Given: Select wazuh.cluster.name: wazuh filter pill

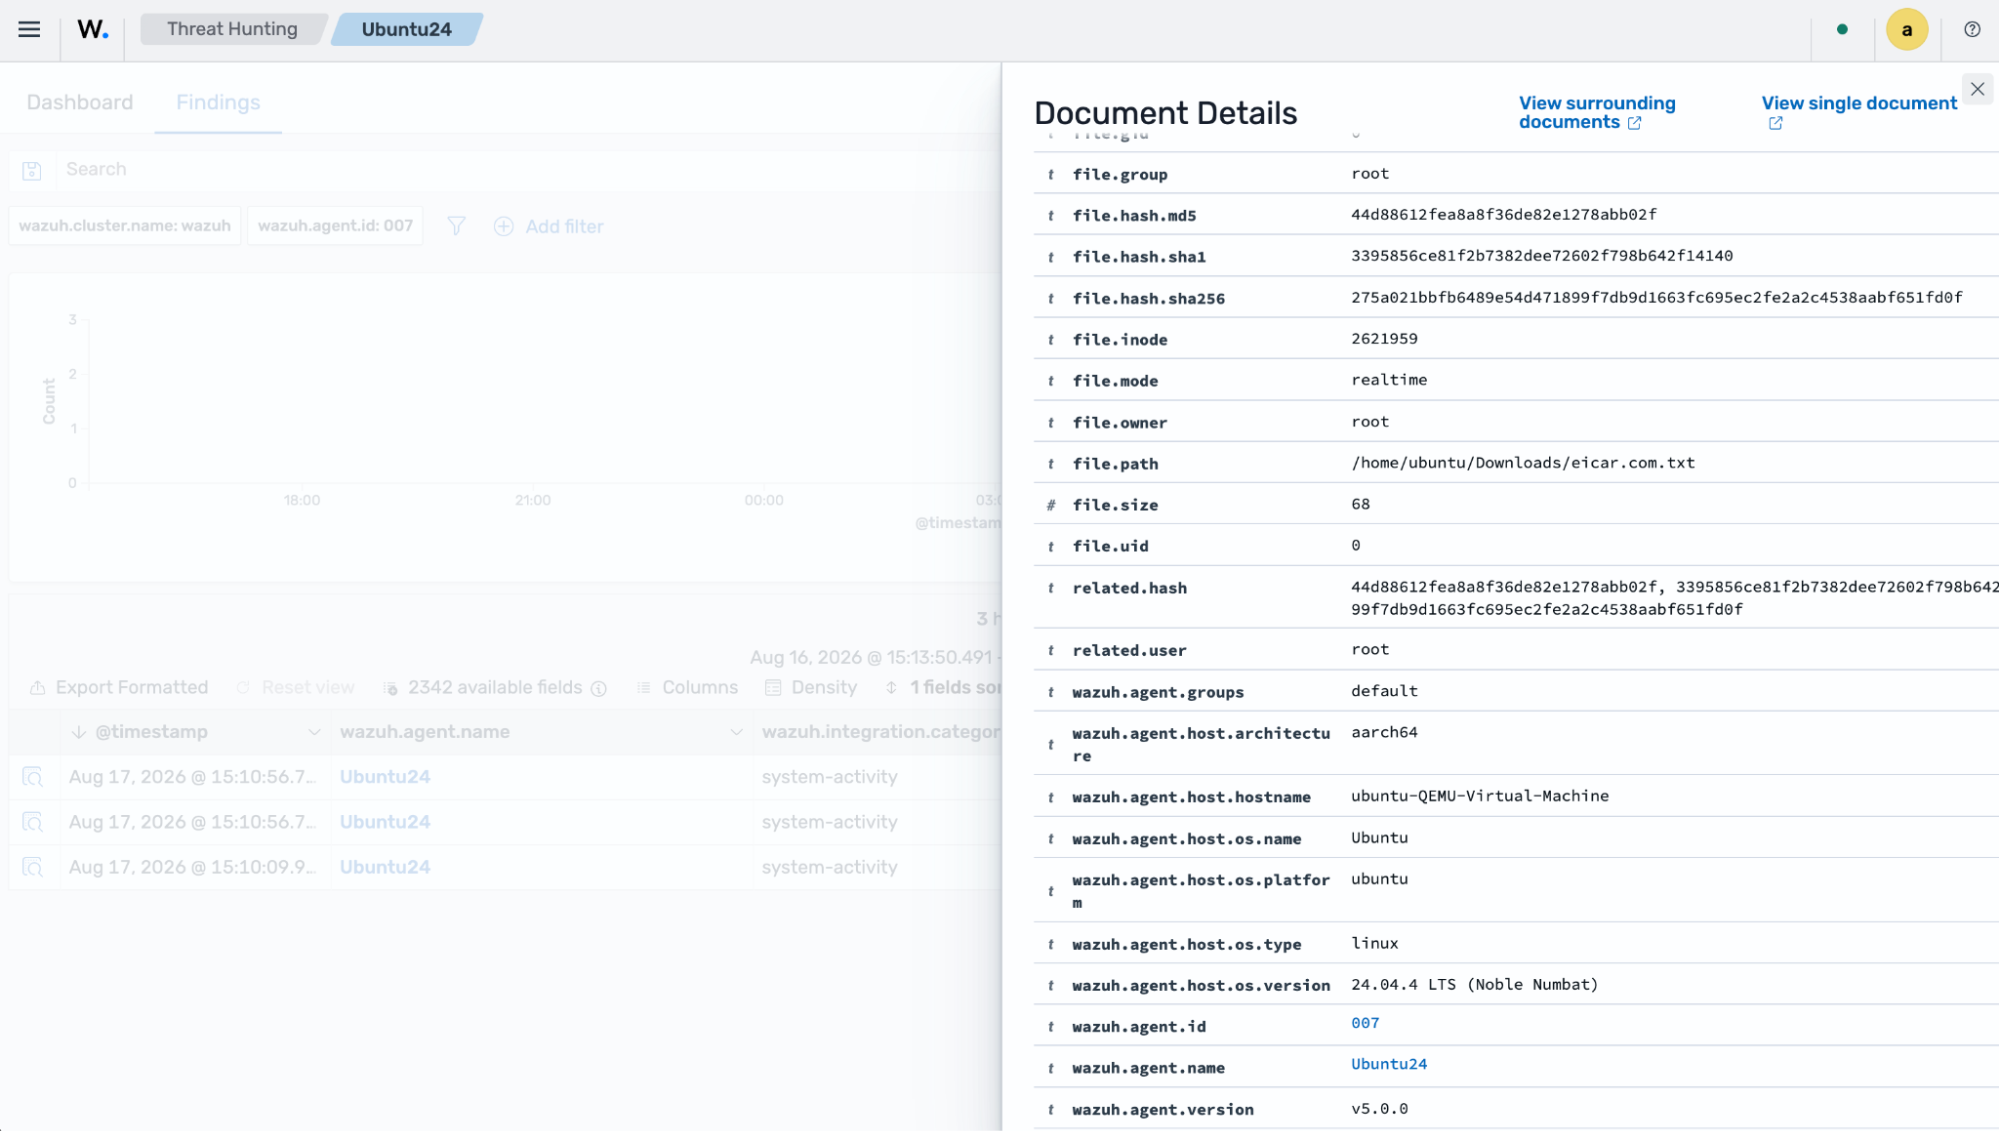Looking at the screenshot, I should (x=125, y=226).
